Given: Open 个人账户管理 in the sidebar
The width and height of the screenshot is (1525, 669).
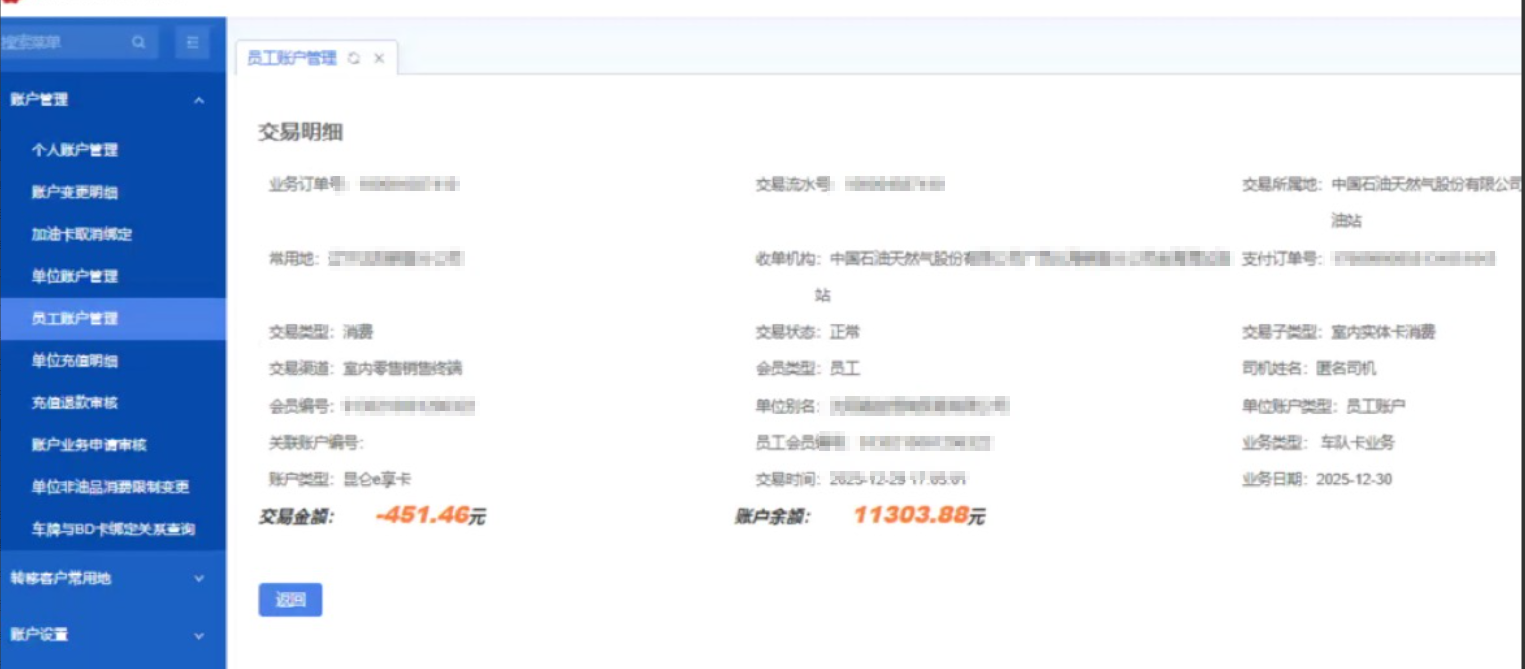Looking at the screenshot, I should [75, 150].
